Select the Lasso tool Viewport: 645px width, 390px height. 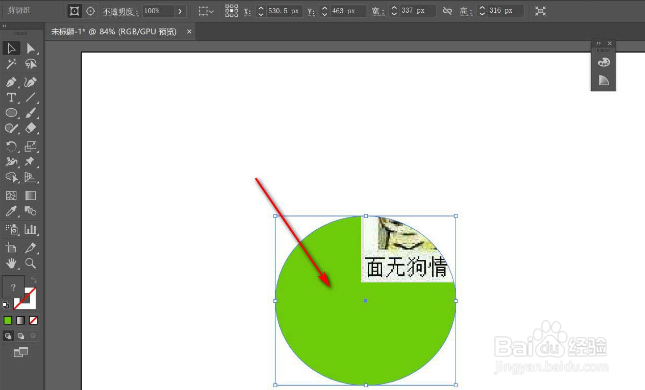click(30, 64)
